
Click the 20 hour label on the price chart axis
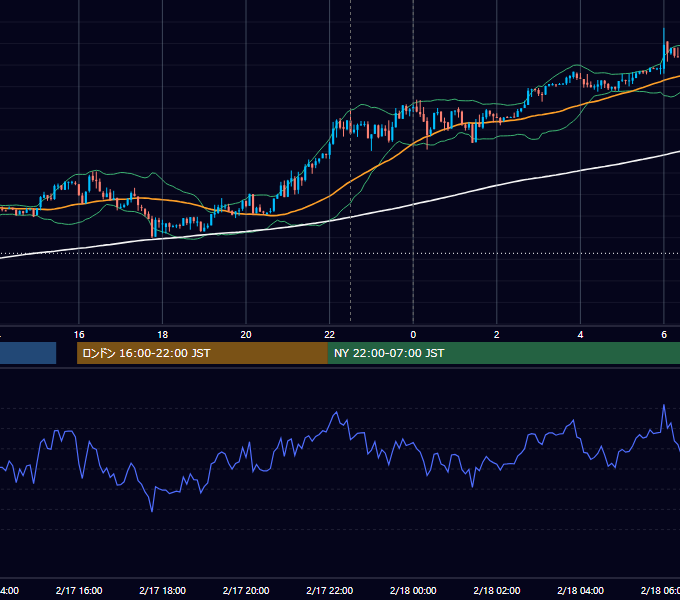pyautogui.click(x=246, y=335)
